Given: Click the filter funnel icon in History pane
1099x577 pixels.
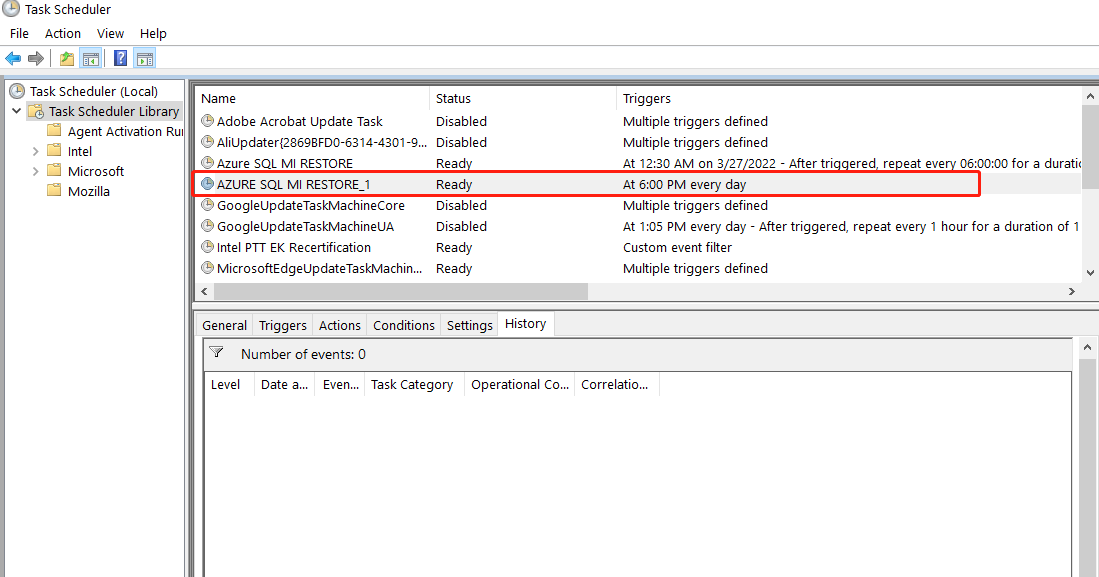Looking at the screenshot, I should pos(217,353).
